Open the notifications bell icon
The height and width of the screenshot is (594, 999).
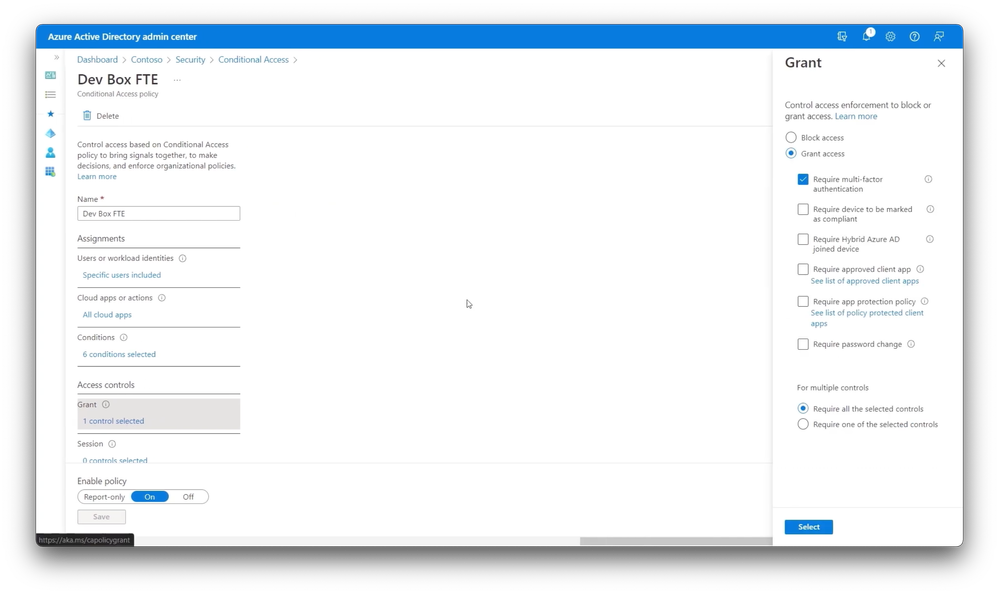[866, 36]
